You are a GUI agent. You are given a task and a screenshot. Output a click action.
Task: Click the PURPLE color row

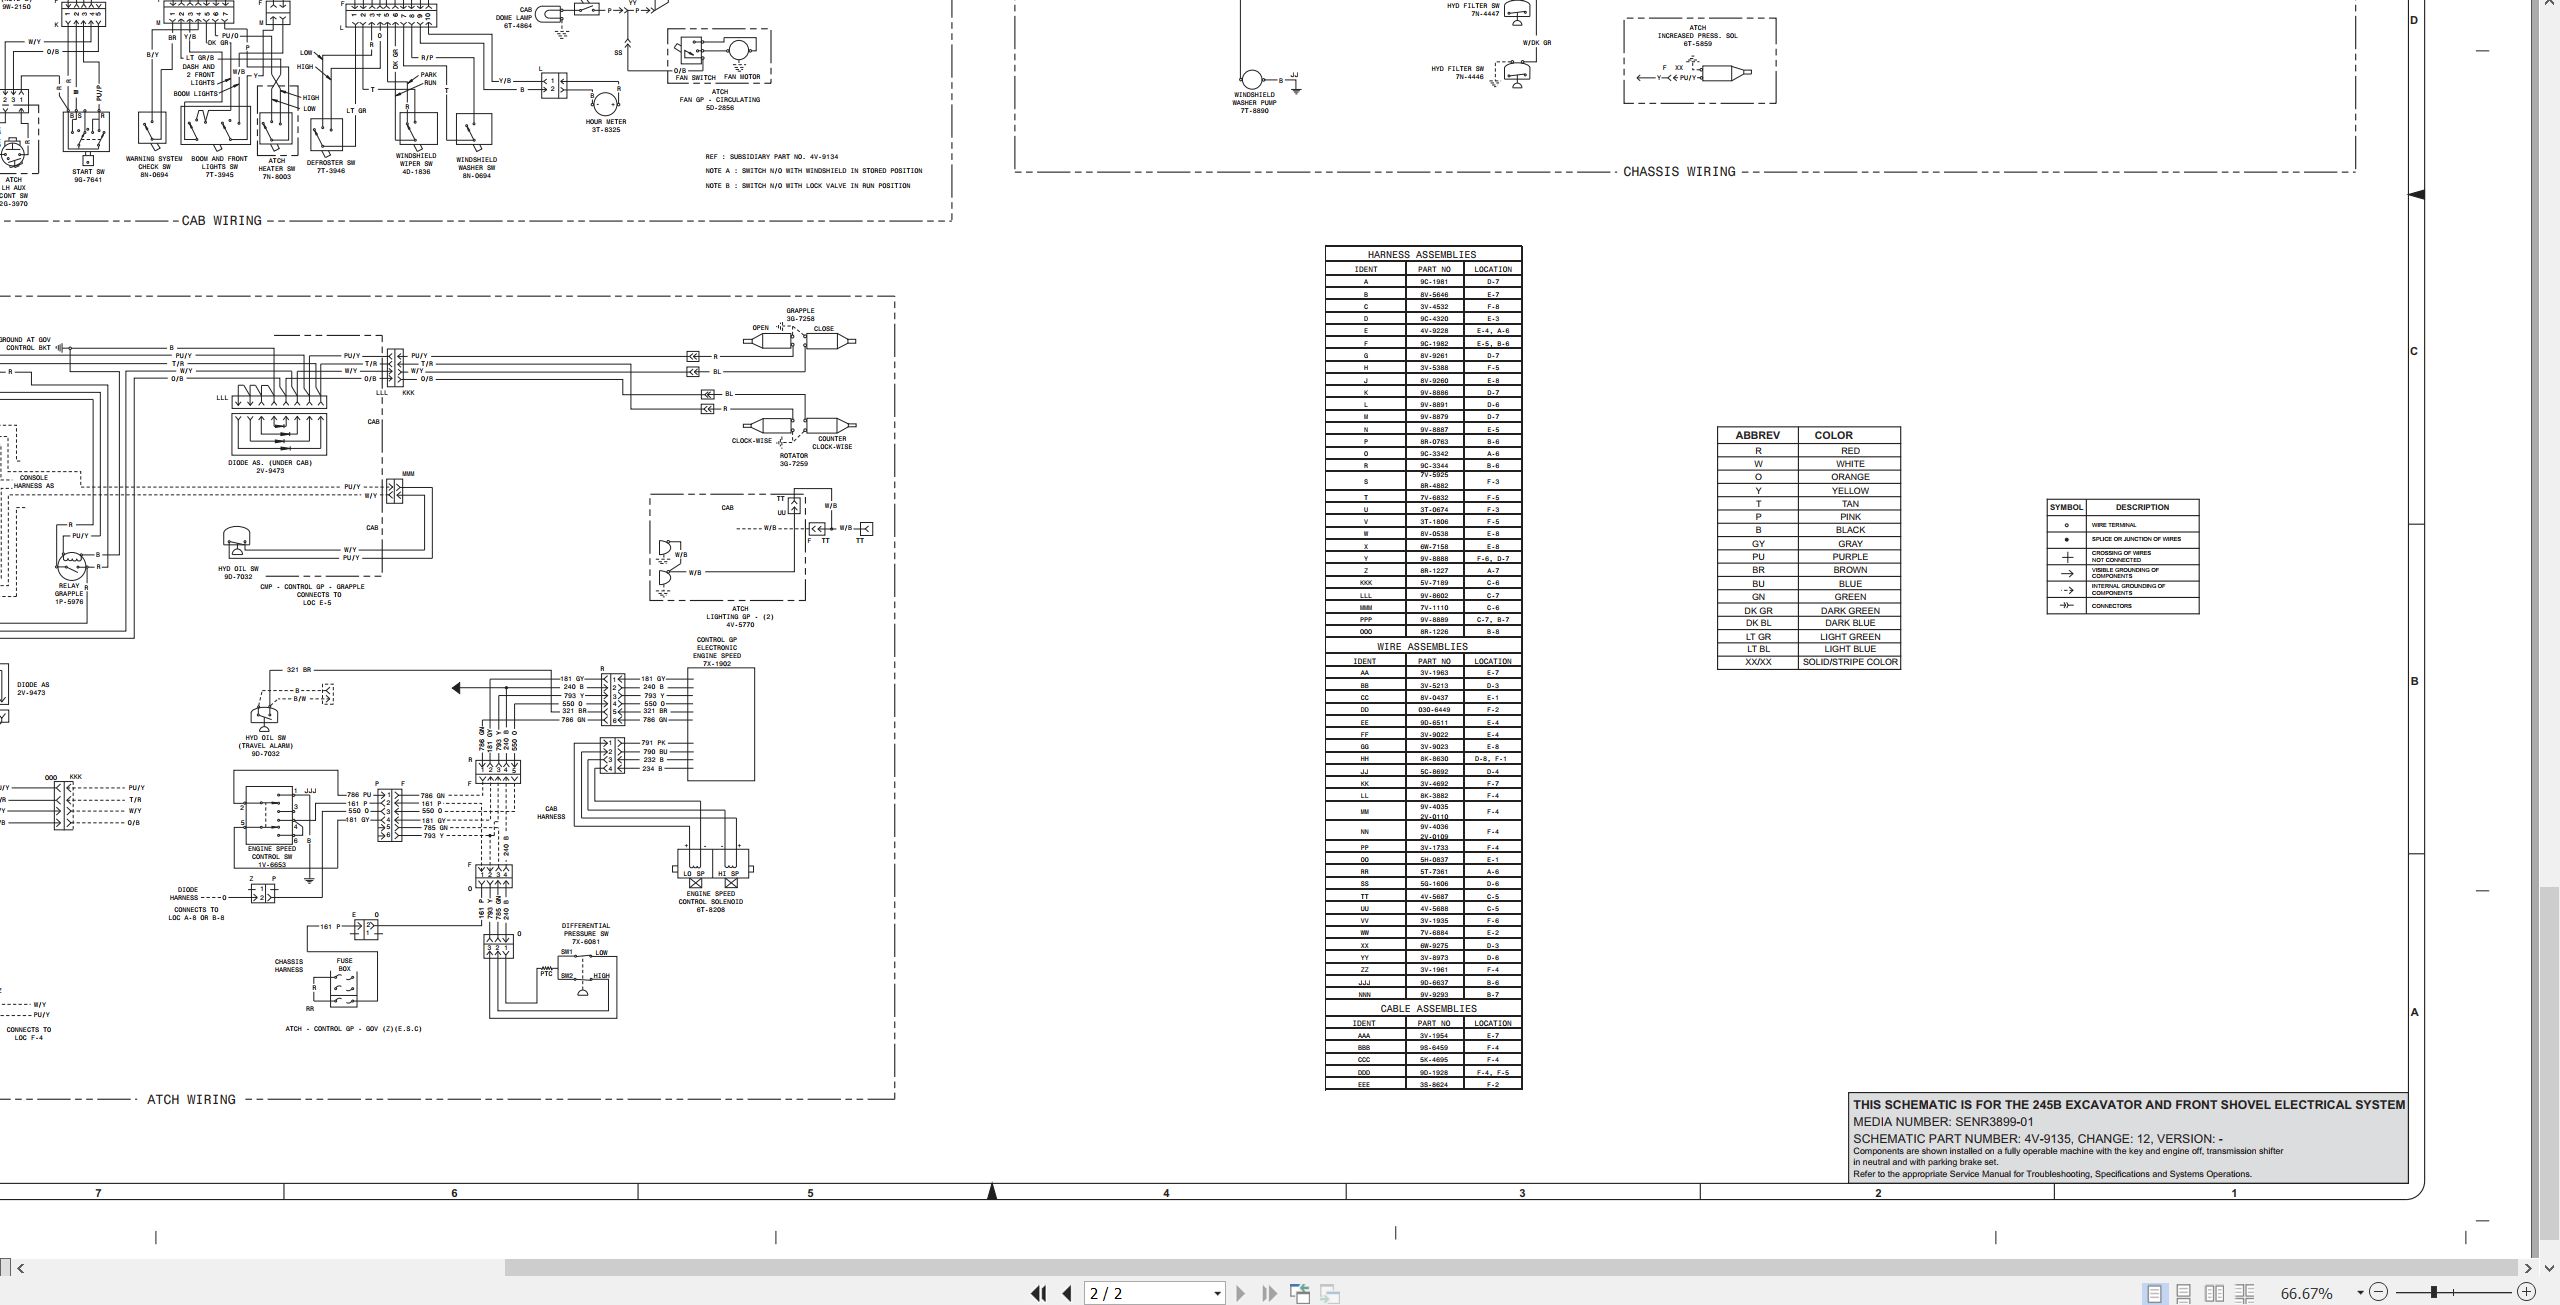[1809, 557]
